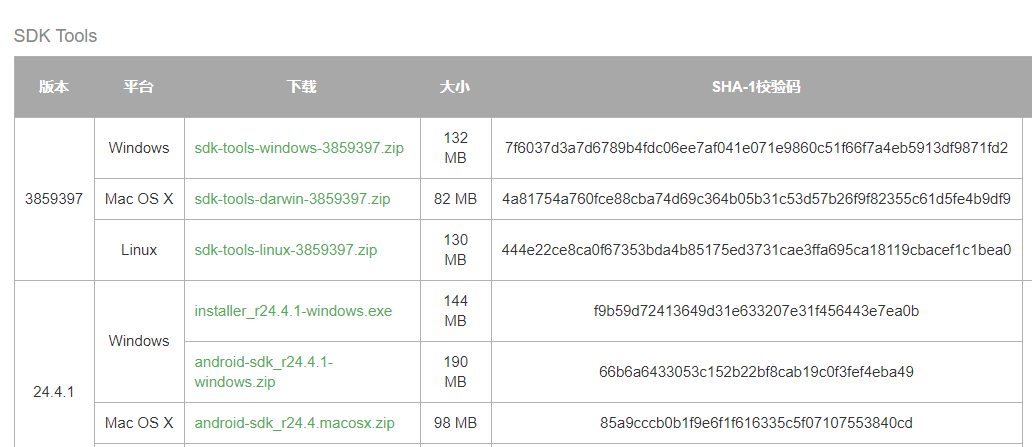Download android-sdk_r24.4.macosx.zip
The height and width of the screenshot is (447, 1032).
(x=294, y=423)
